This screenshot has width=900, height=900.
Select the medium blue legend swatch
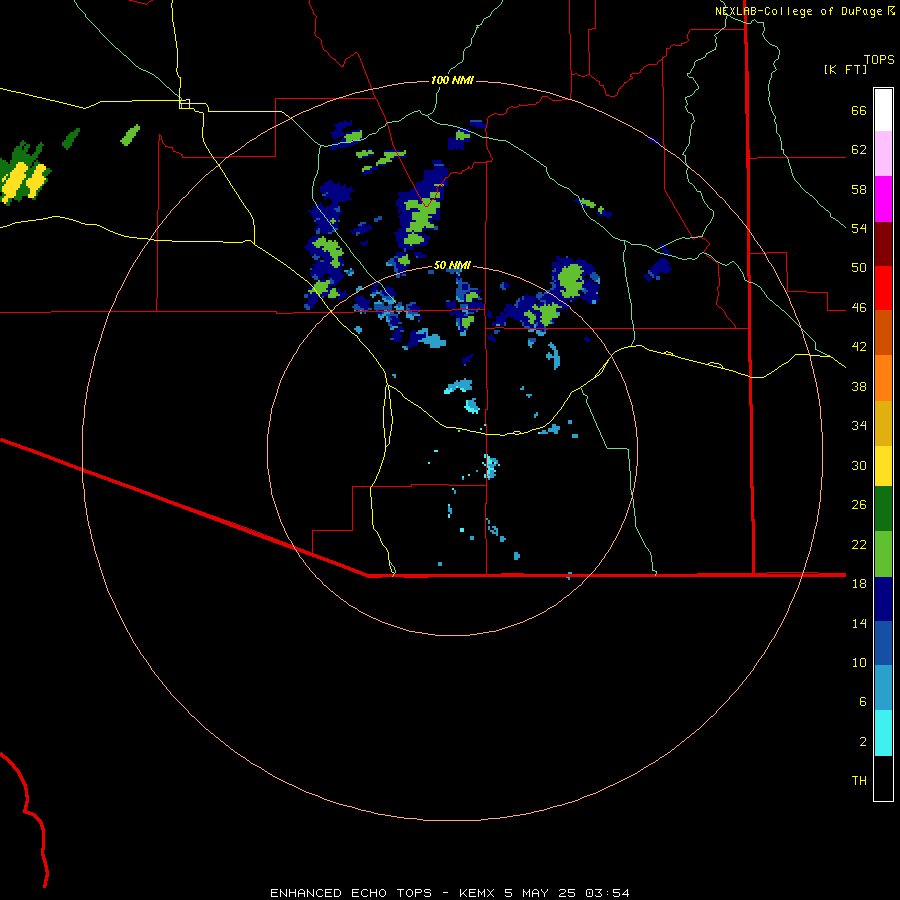click(883, 643)
